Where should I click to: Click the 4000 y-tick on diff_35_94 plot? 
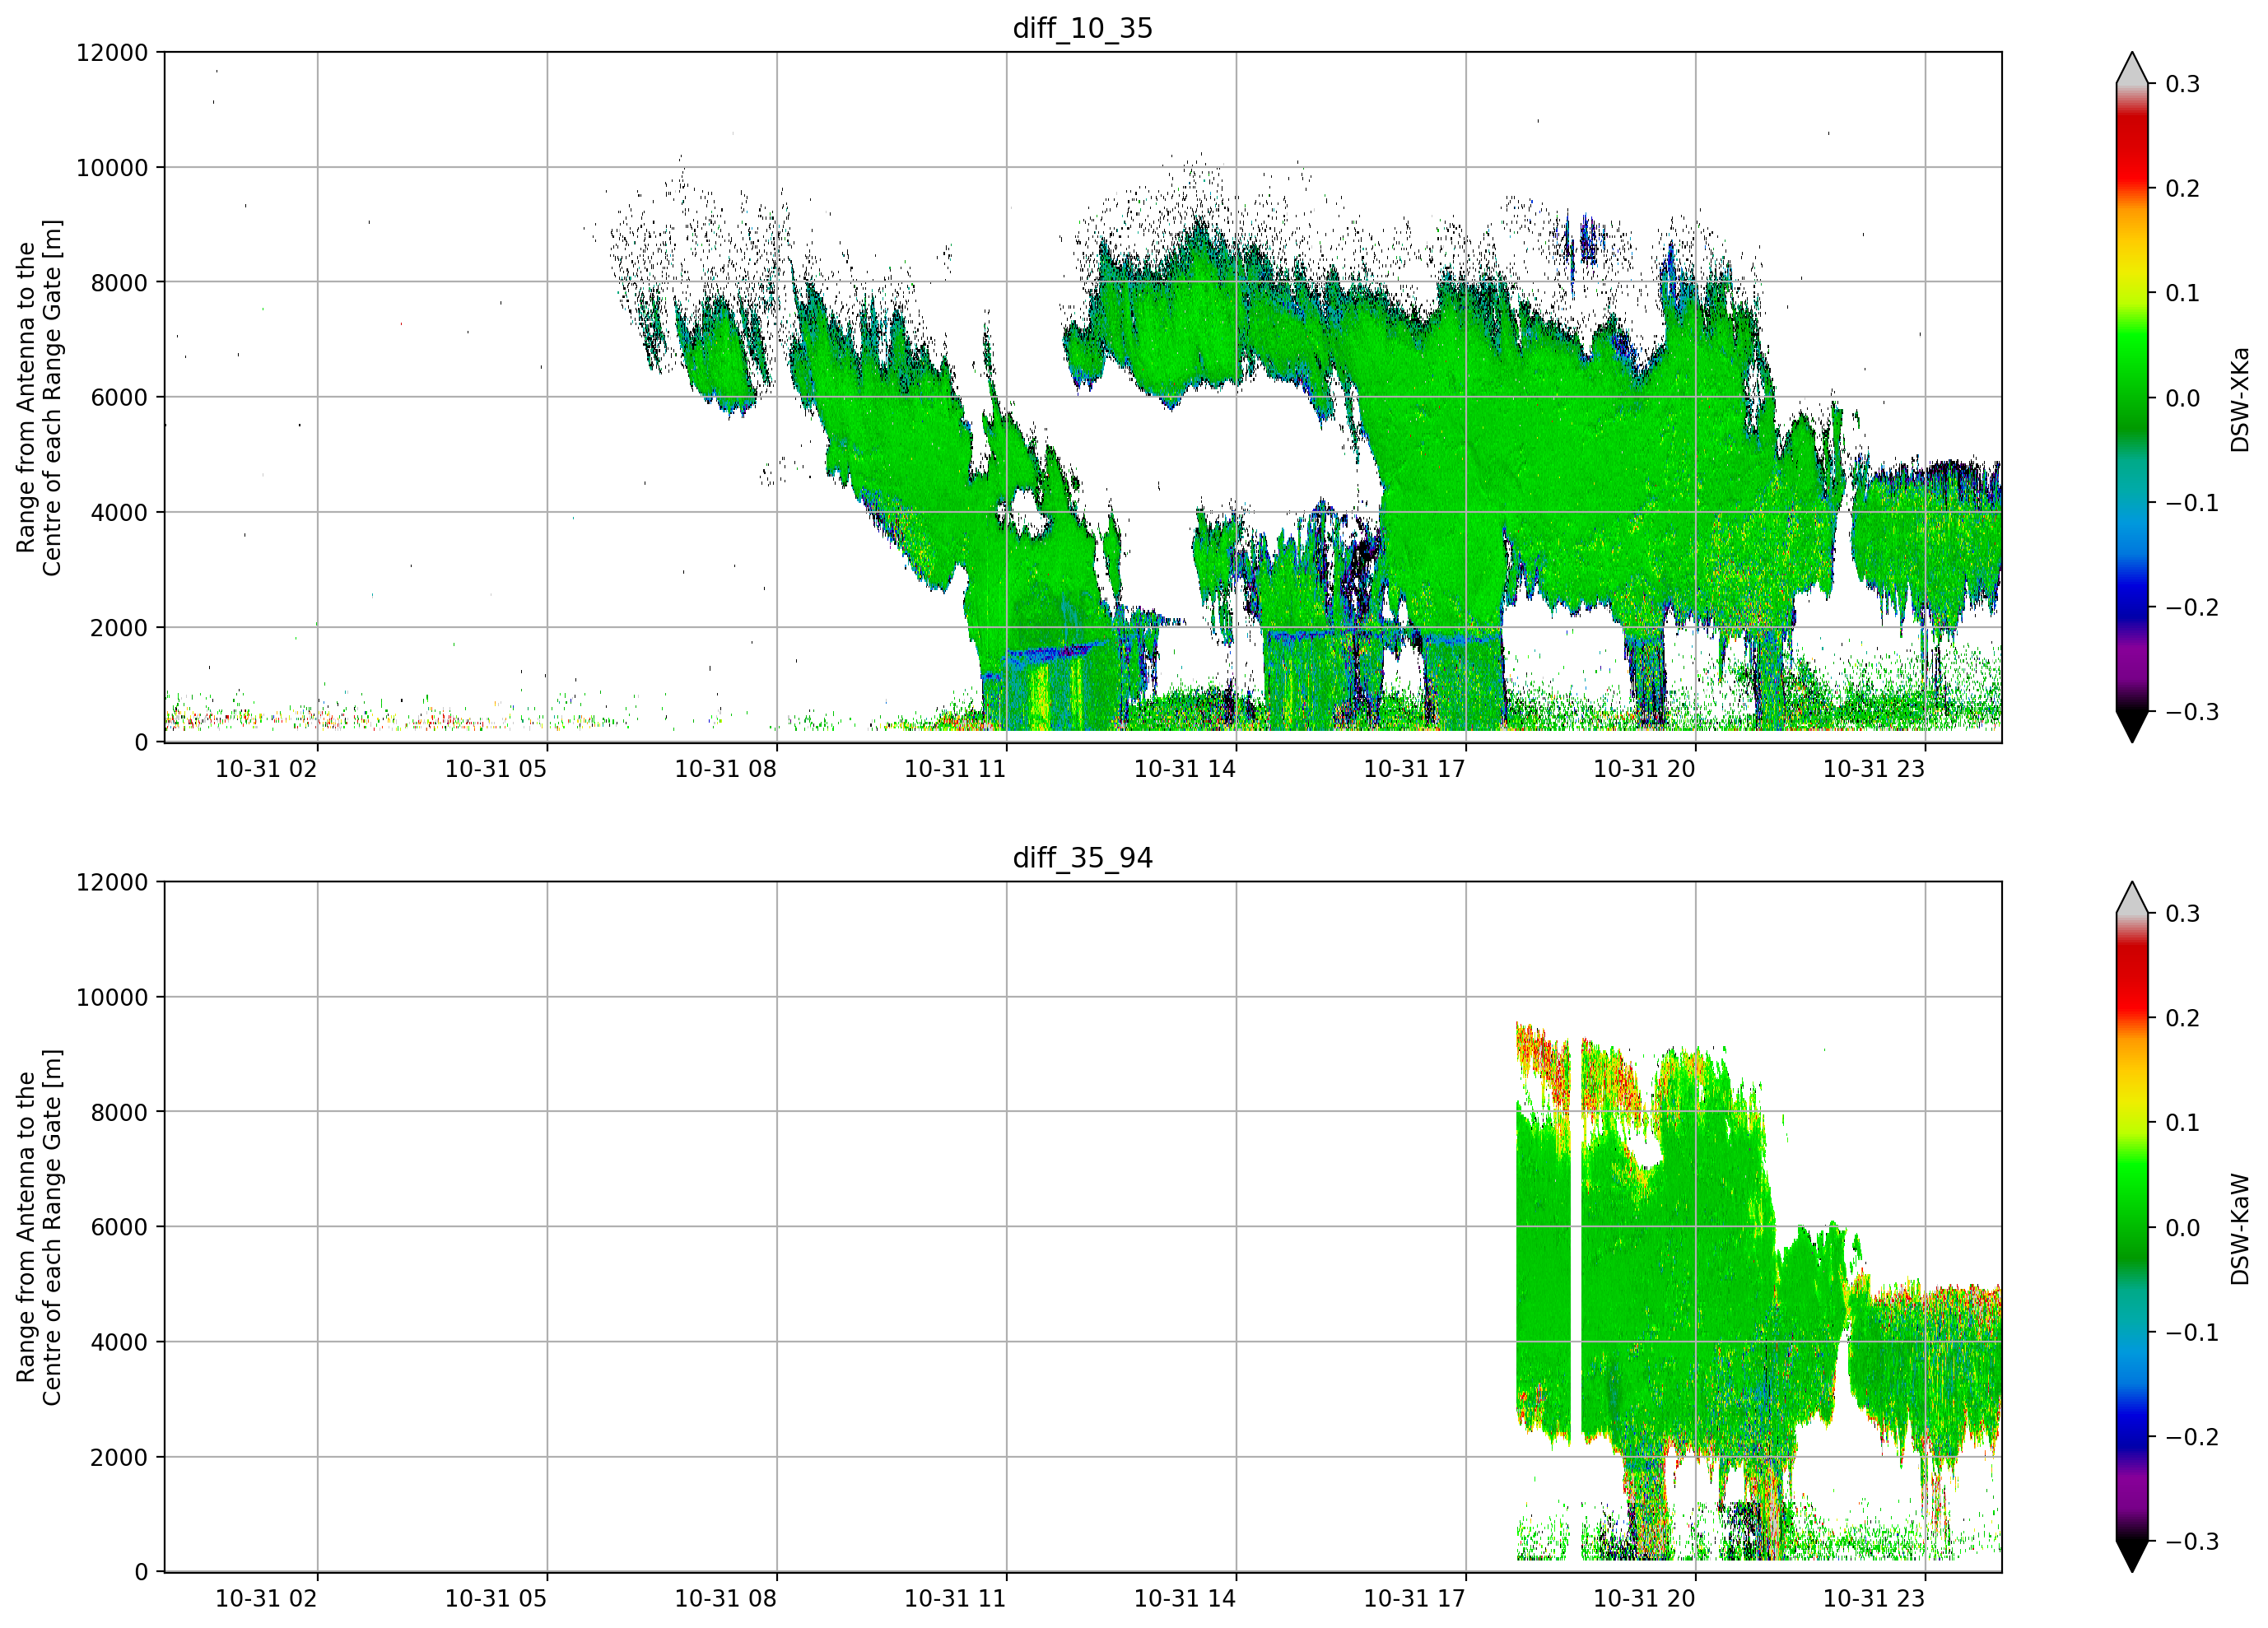point(119,1343)
